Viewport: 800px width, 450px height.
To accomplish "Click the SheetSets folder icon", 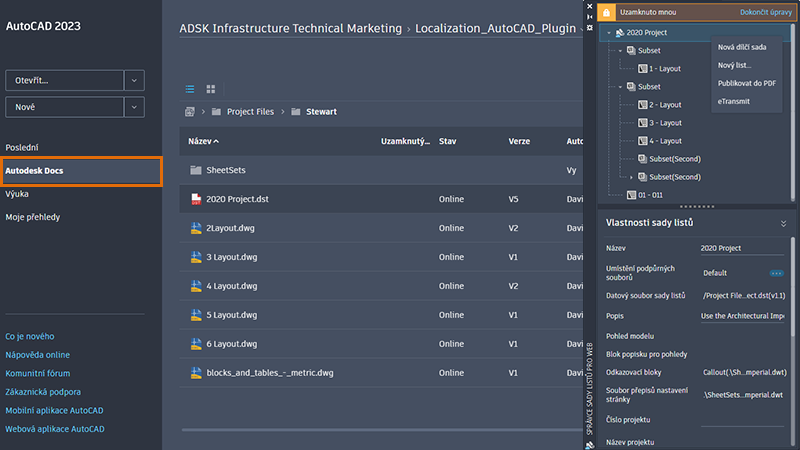I will [x=197, y=170].
